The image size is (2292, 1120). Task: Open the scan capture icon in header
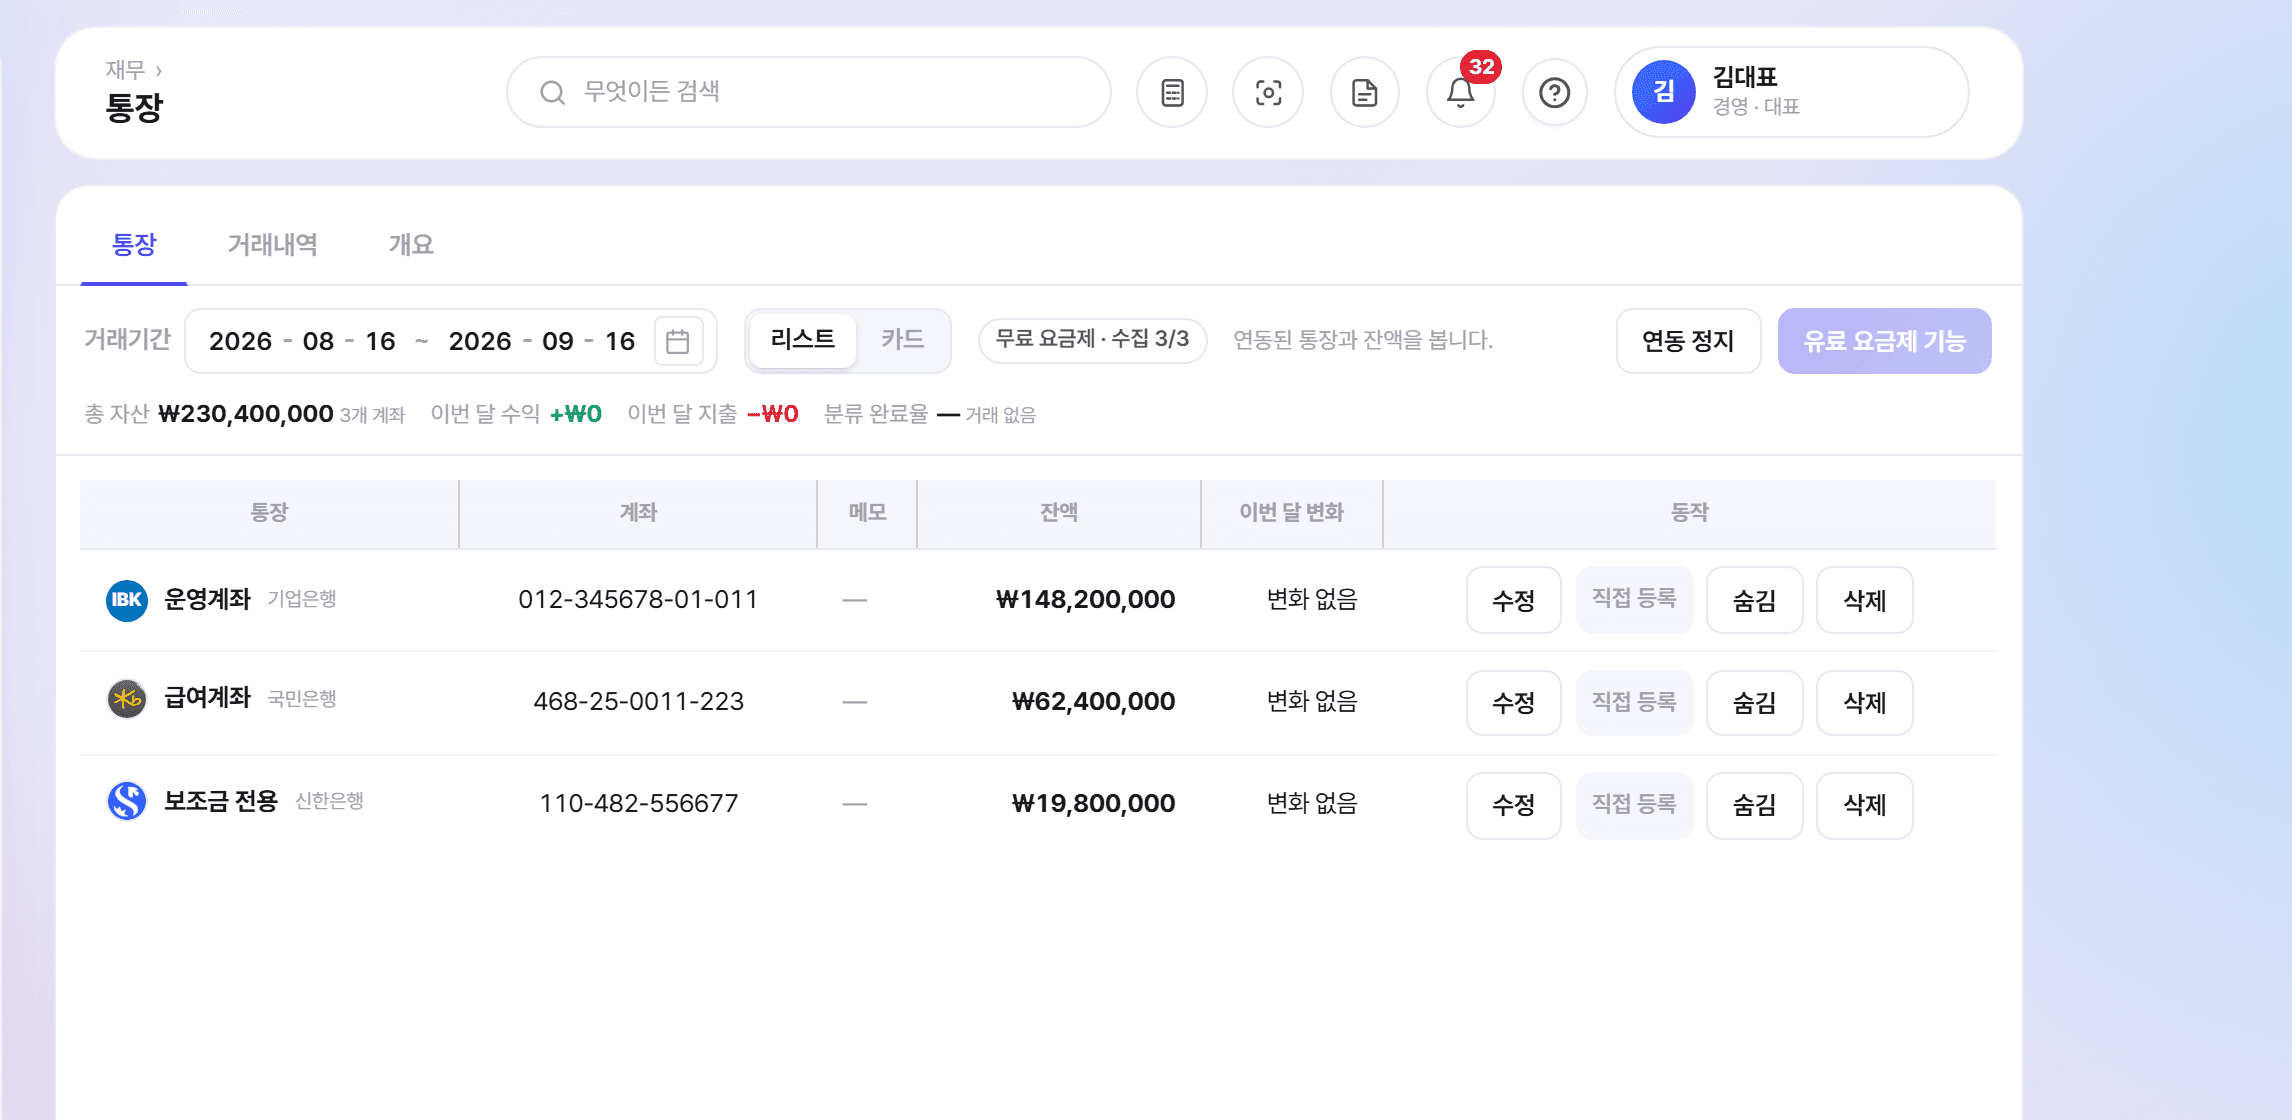click(x=1268, y=93)
